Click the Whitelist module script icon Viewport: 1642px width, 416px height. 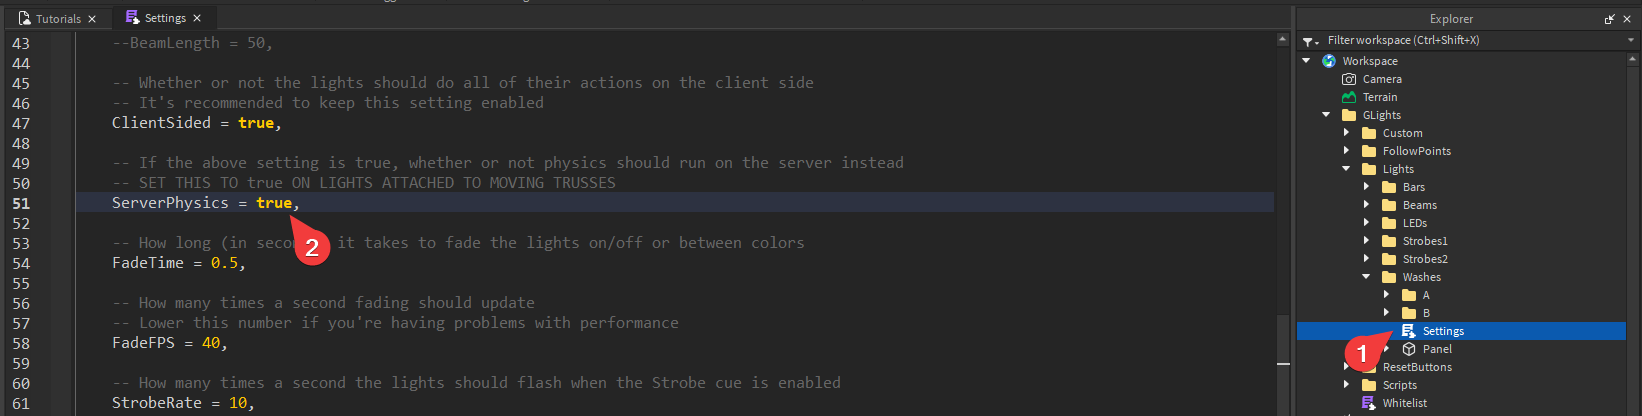pos(1369,403)
